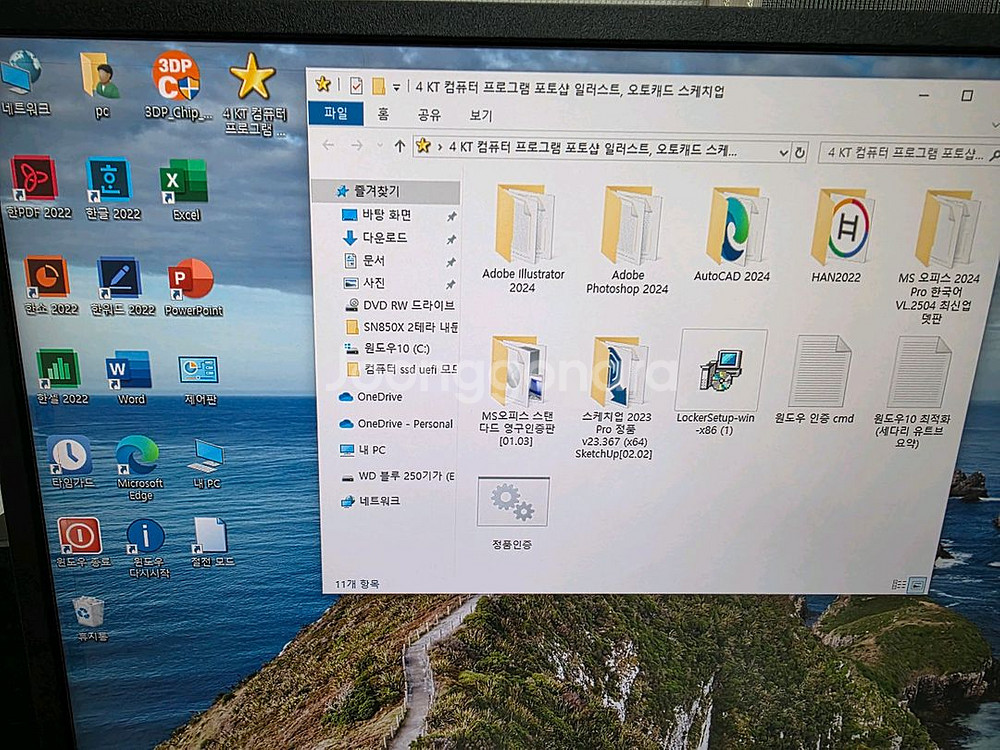Go up one folder level arrow

[400, 146]
